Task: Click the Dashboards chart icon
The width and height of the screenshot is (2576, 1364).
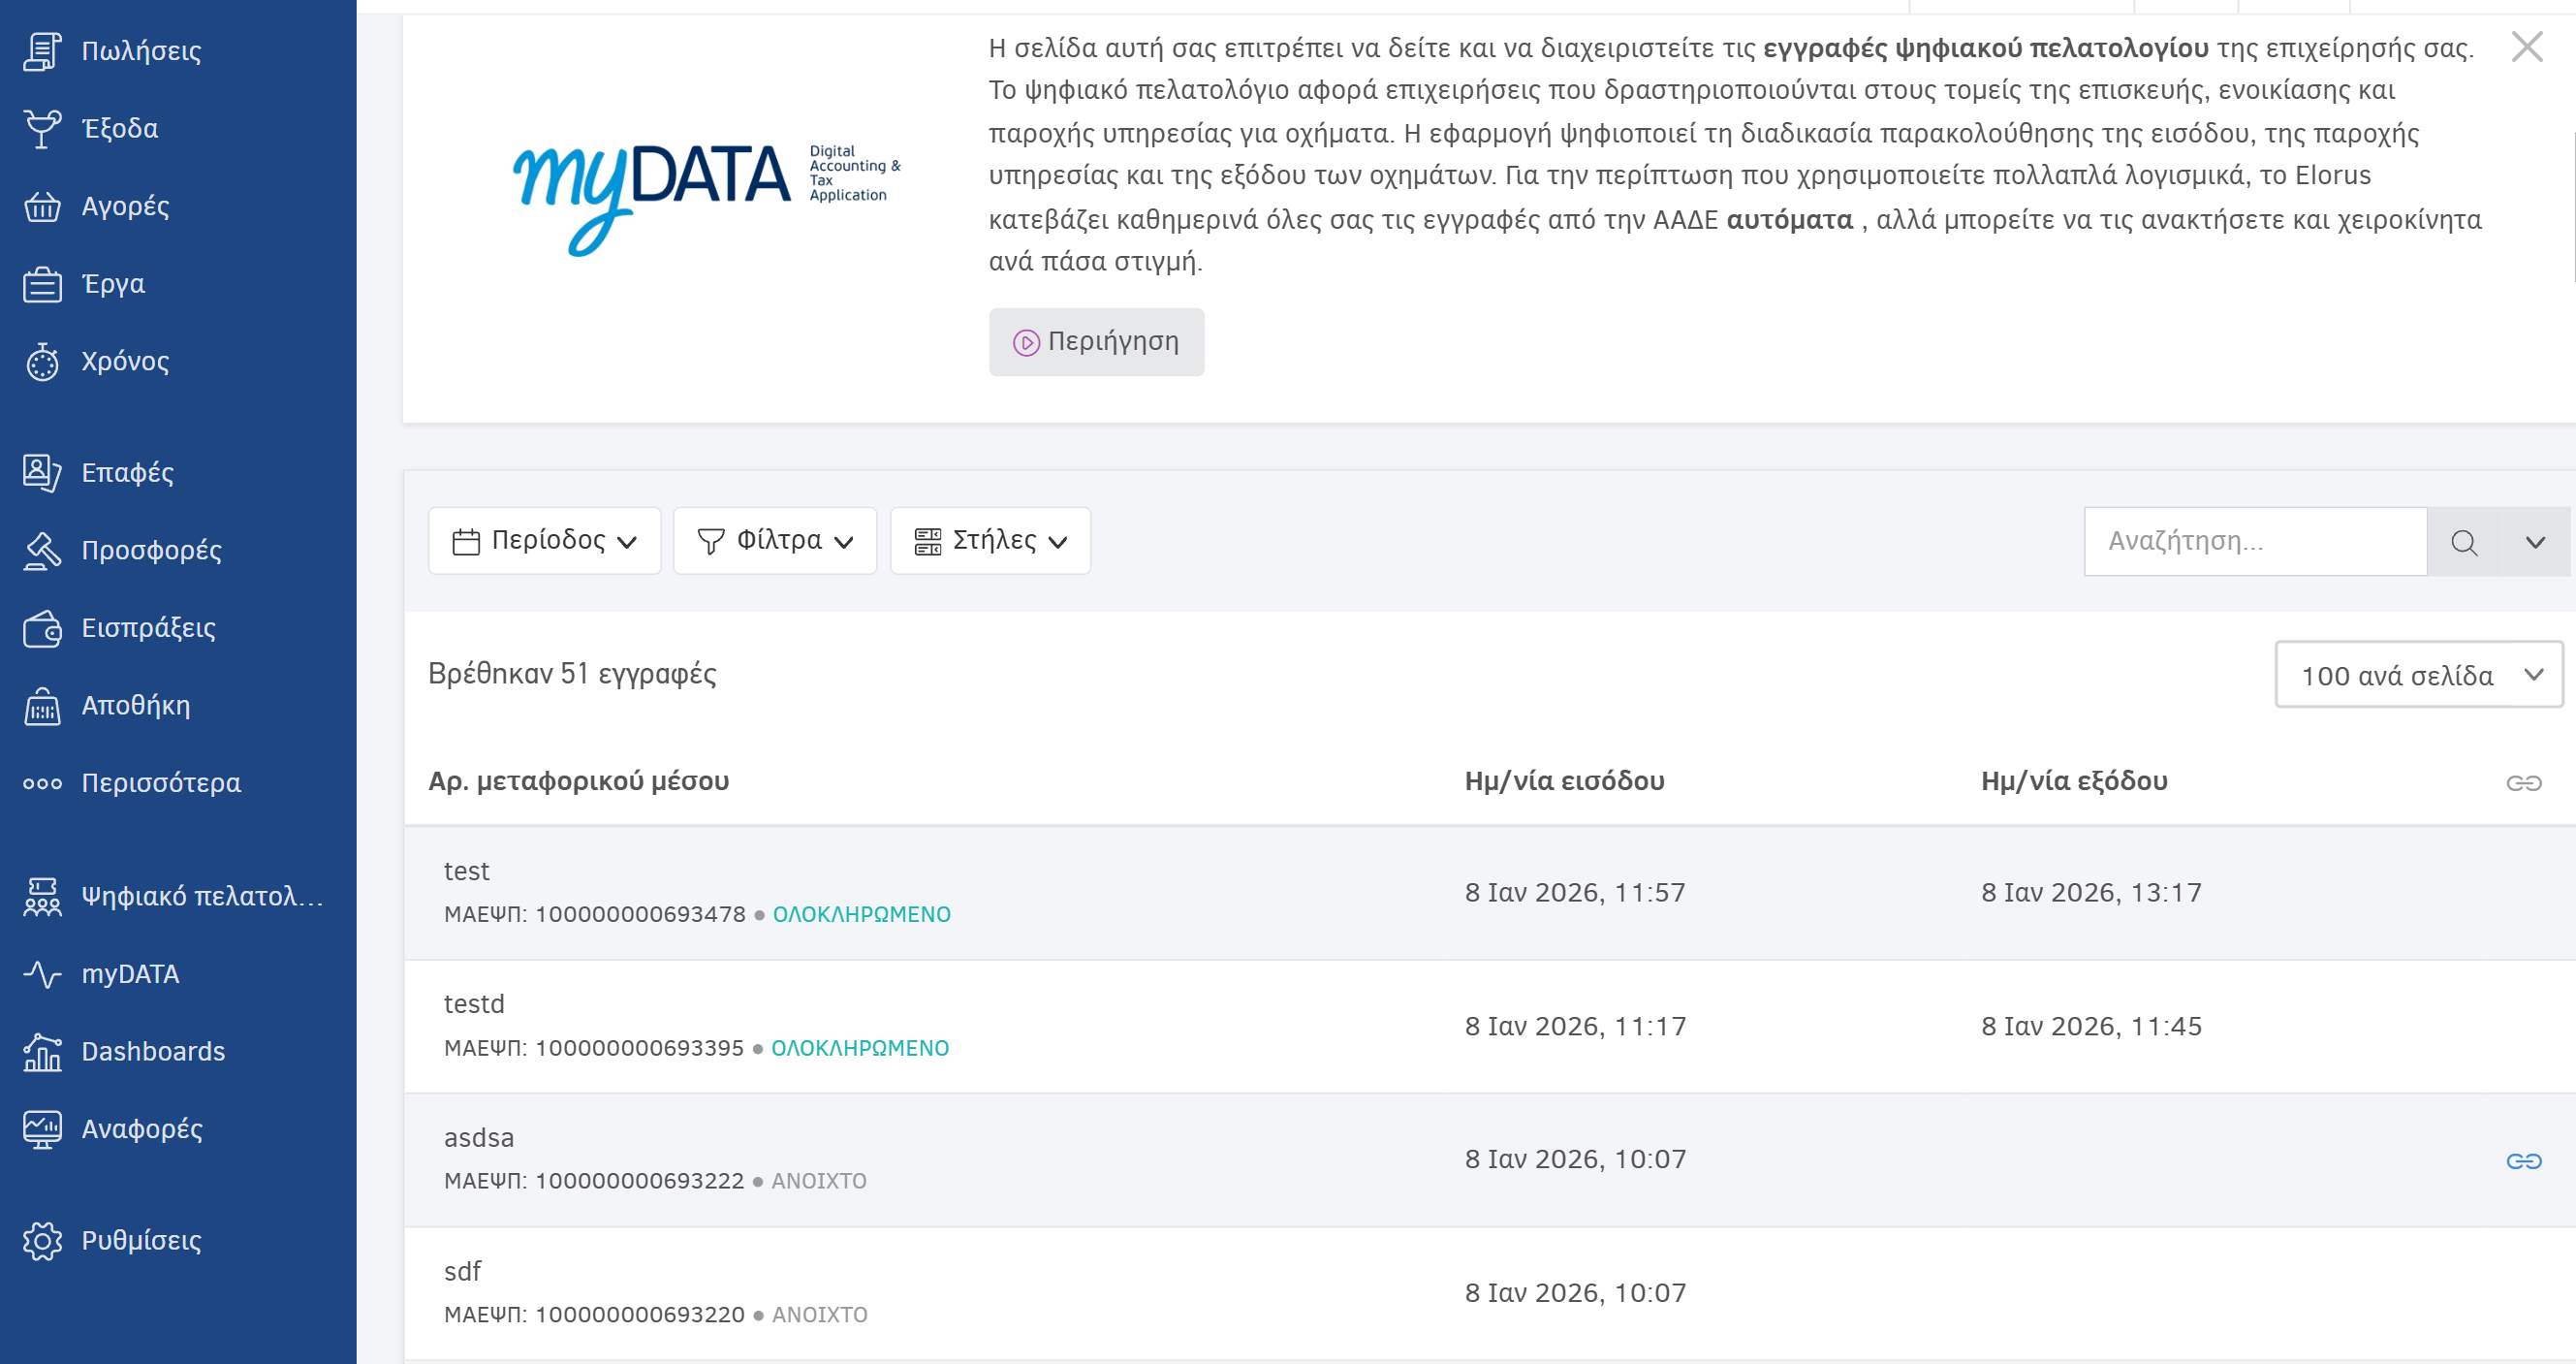Action: click(42, 1052)
